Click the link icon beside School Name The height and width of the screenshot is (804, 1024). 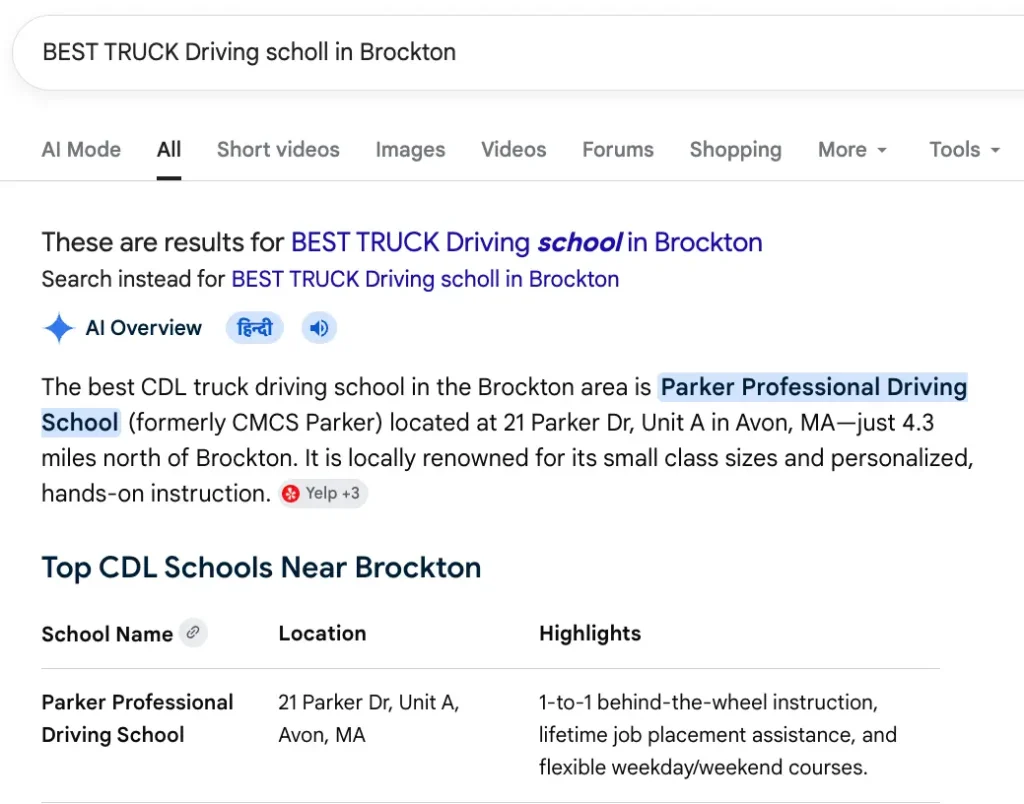point(193,632)
